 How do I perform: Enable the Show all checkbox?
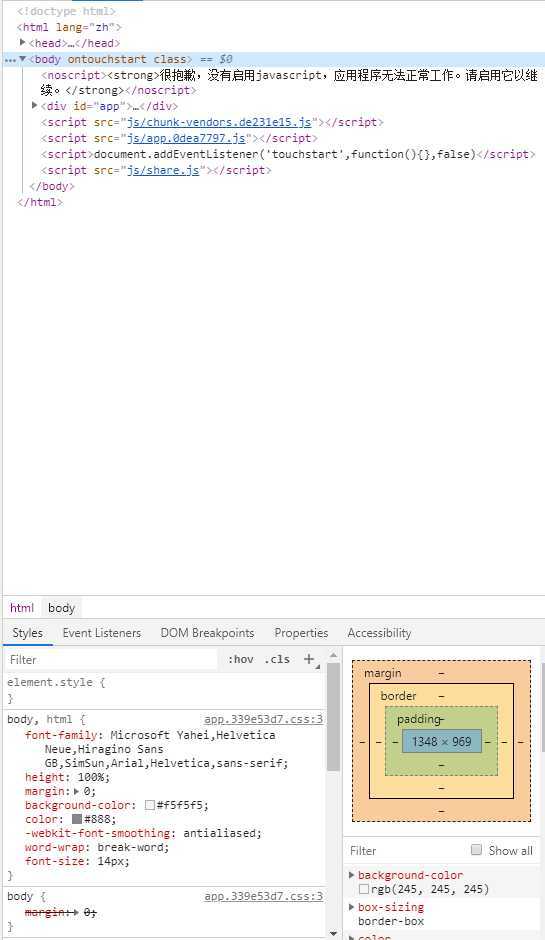point(477,849)
